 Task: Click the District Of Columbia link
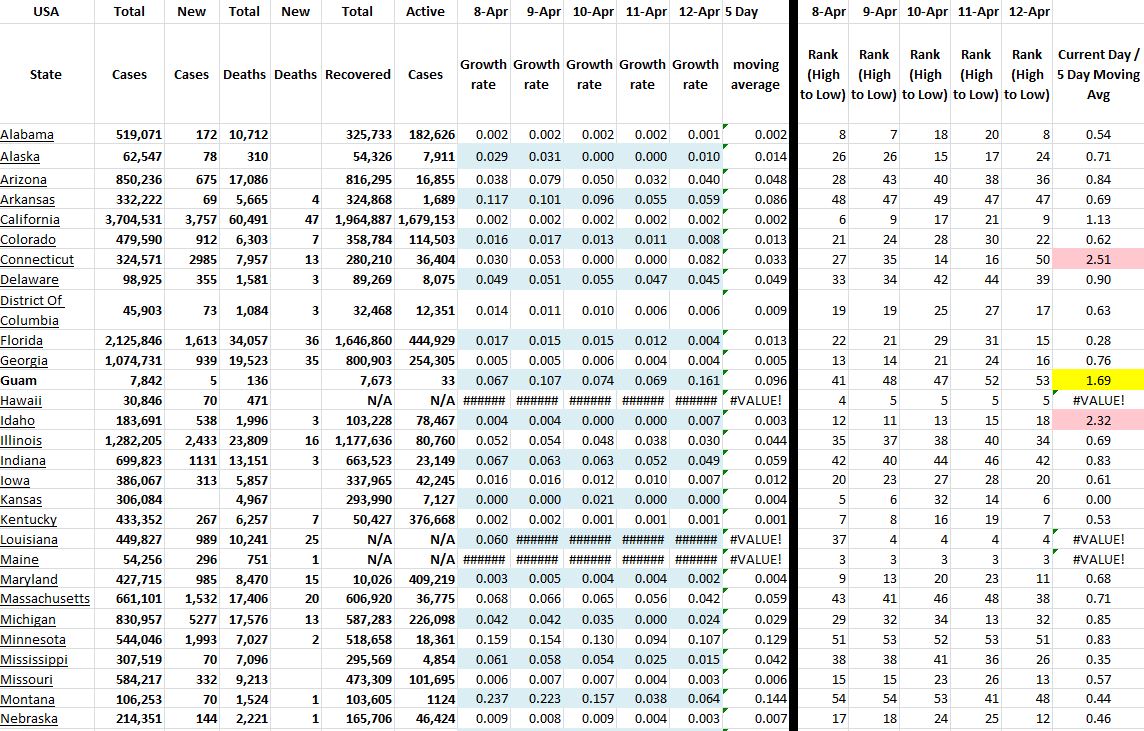coord(31,310)
